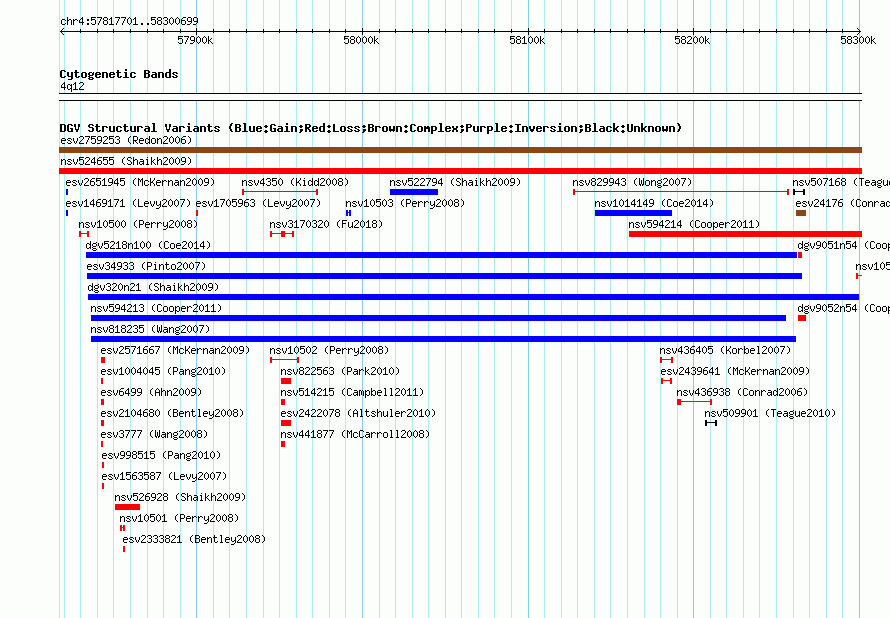This screenshot has height=618, width=890.
Task: Select nsv441877 (McCarroll2008) label
Action: (x=355, y=434)
